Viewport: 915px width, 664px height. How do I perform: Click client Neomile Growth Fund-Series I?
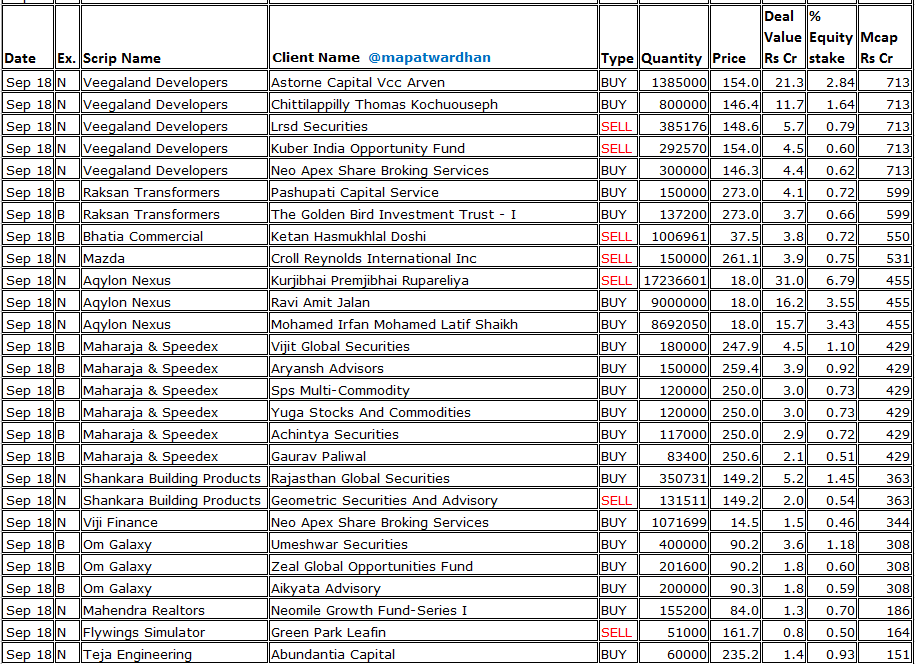click(369, 610)
